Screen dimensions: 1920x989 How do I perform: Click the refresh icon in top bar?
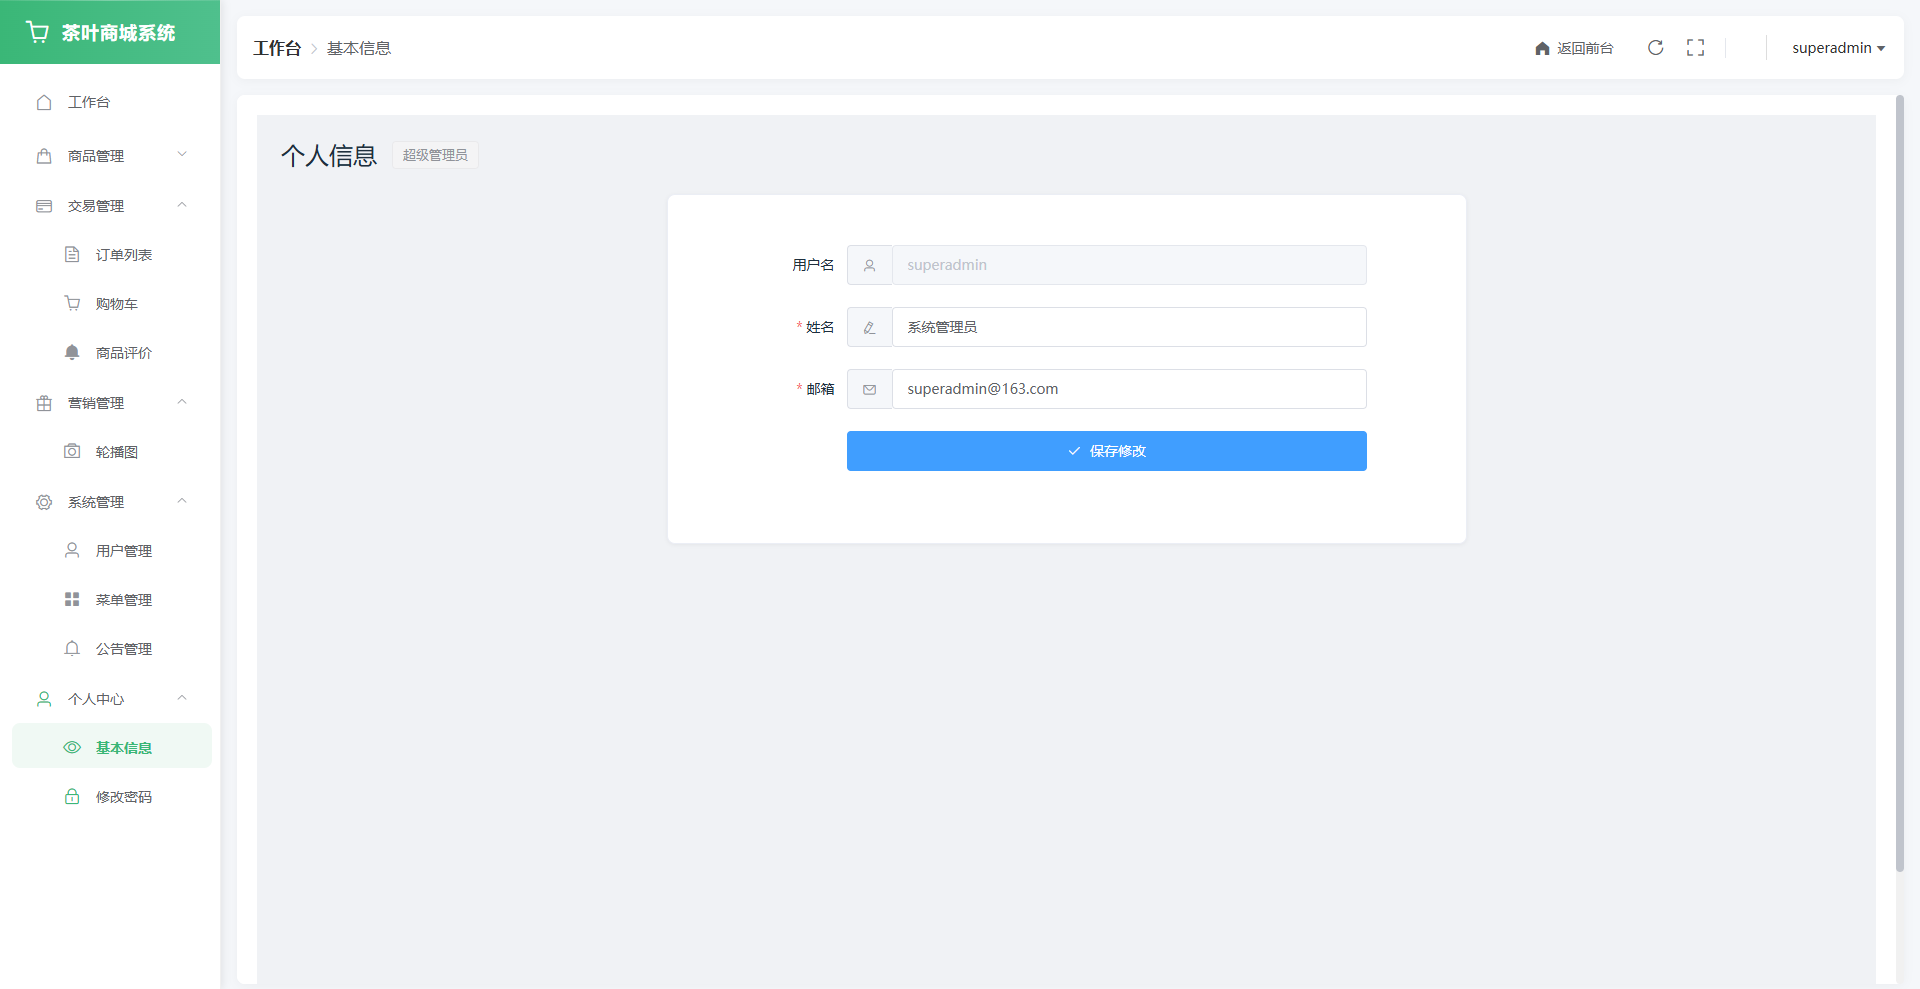1655,48
